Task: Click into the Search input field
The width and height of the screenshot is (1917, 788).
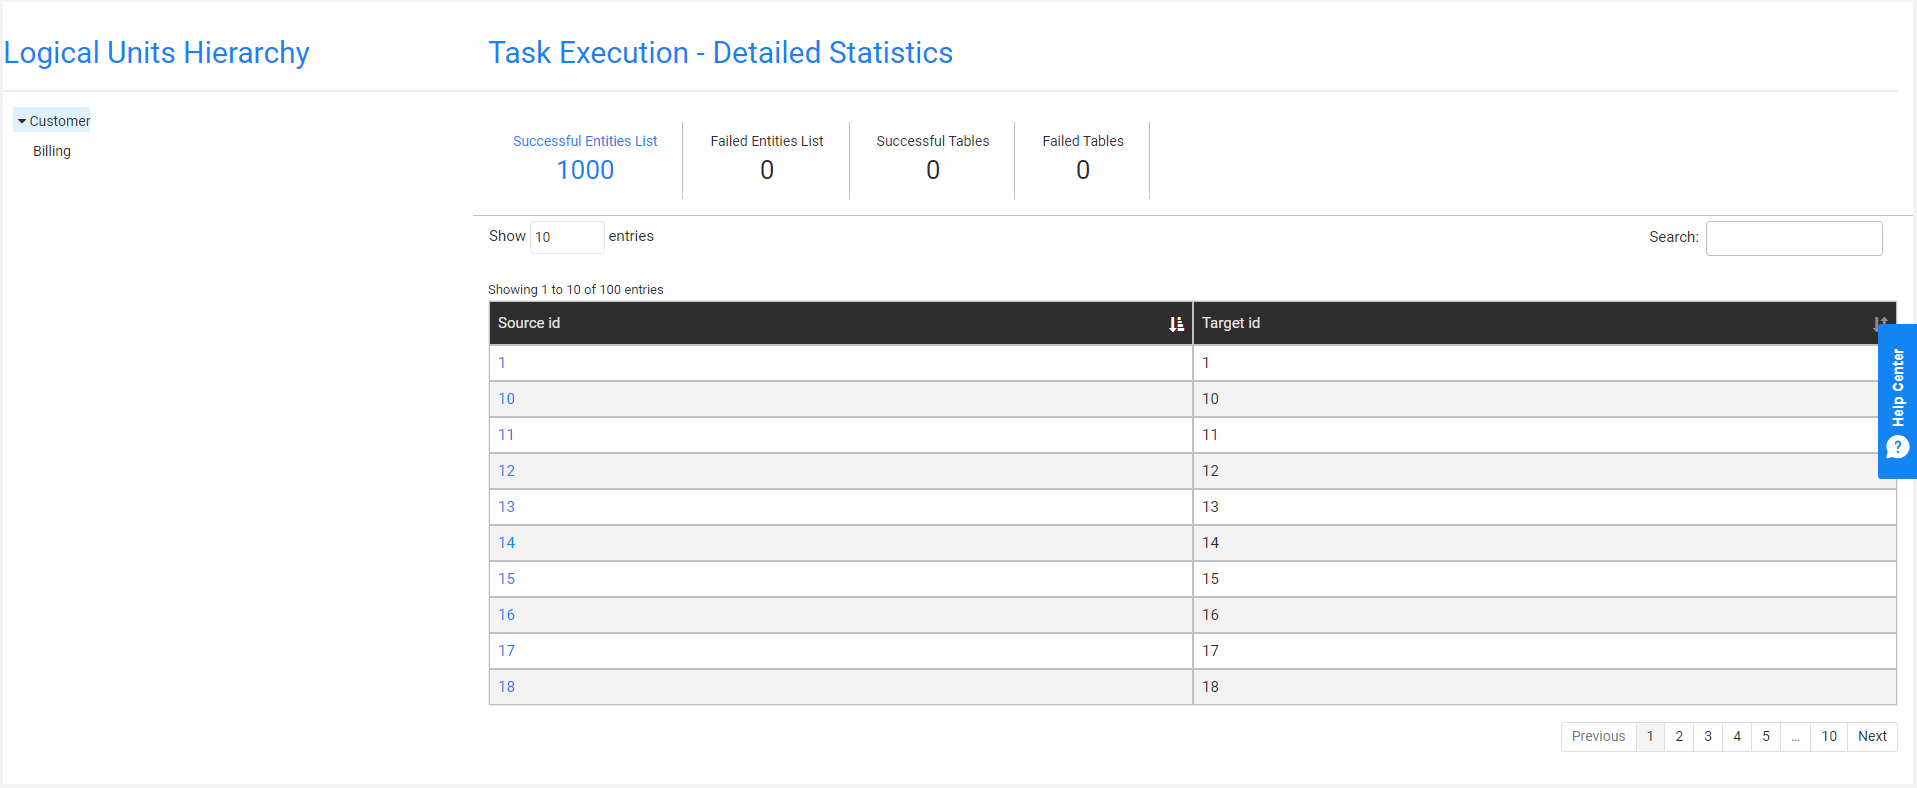Action: click(x=1793, y=238)
